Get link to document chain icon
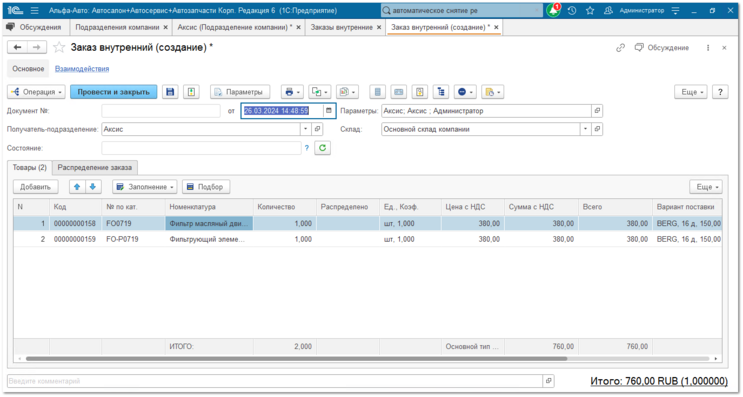The image size is (743, 397). tap(620, 48)
